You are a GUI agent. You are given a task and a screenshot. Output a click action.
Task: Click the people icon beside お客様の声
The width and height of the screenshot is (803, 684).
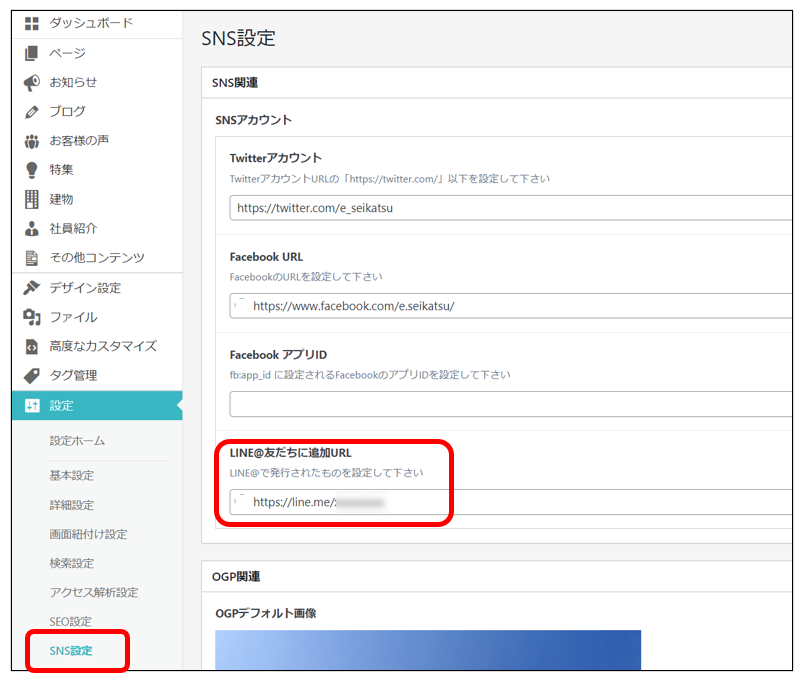[31, 141]
